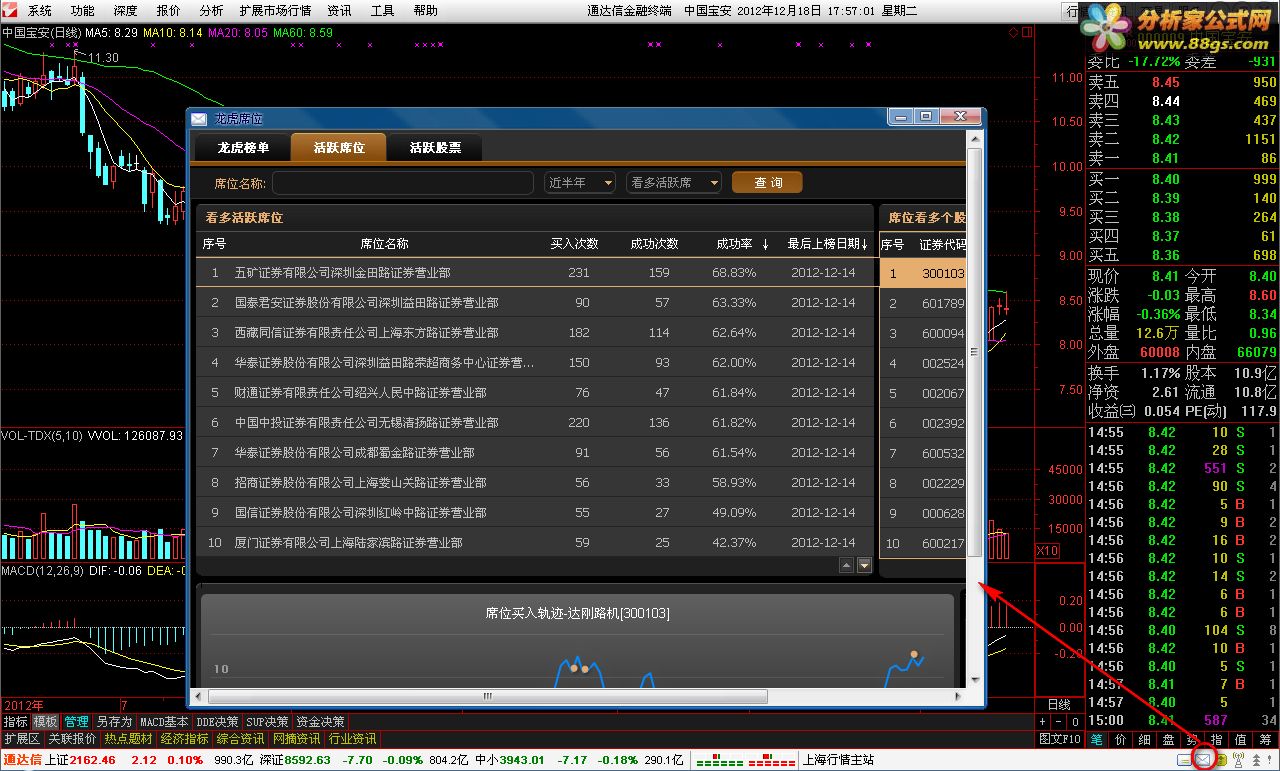Sort by 成功率 column arrow
The image size is (1280, 771).
[x=766, y=244]
